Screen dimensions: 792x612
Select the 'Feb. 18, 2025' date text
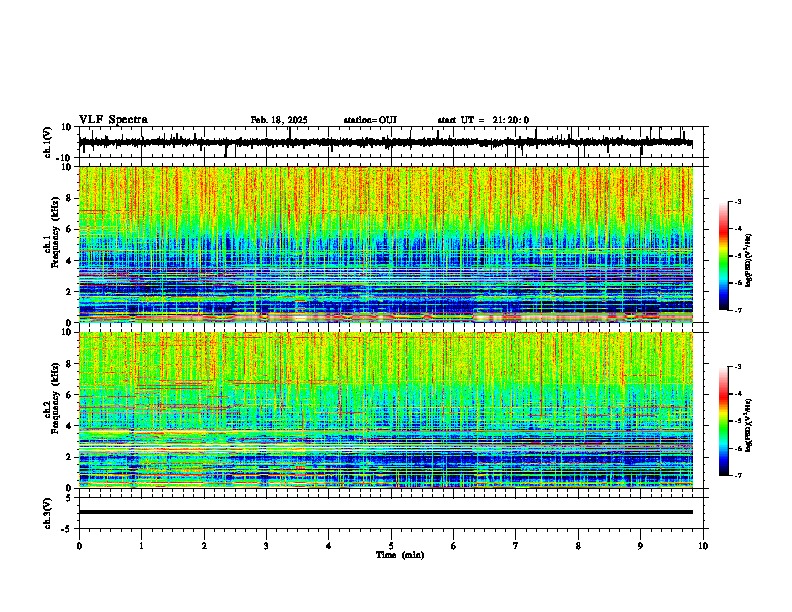pos(279,120)
